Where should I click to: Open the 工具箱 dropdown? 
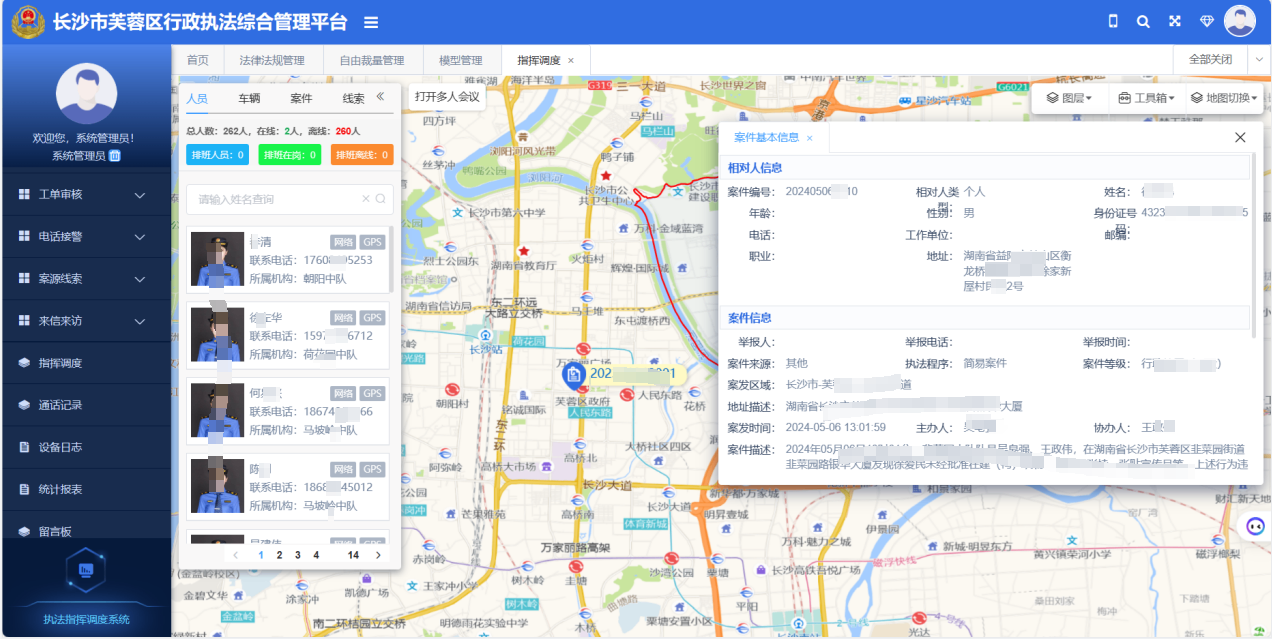(x=1146, y=98)
